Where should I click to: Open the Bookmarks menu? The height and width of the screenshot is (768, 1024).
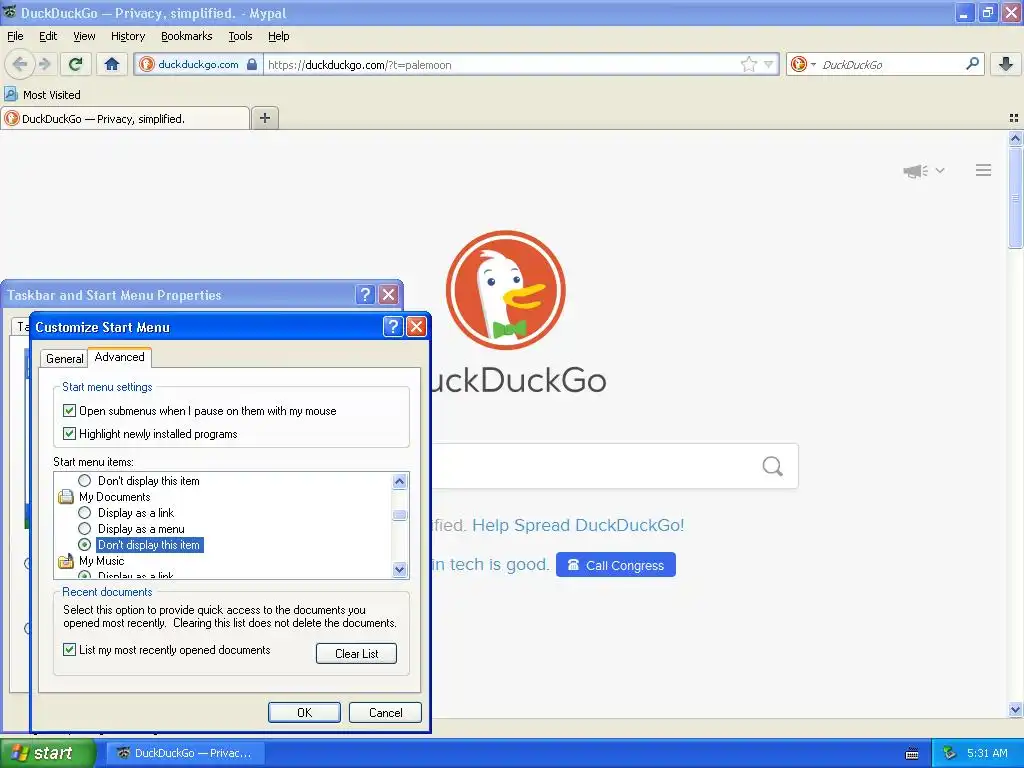[187, 36]
